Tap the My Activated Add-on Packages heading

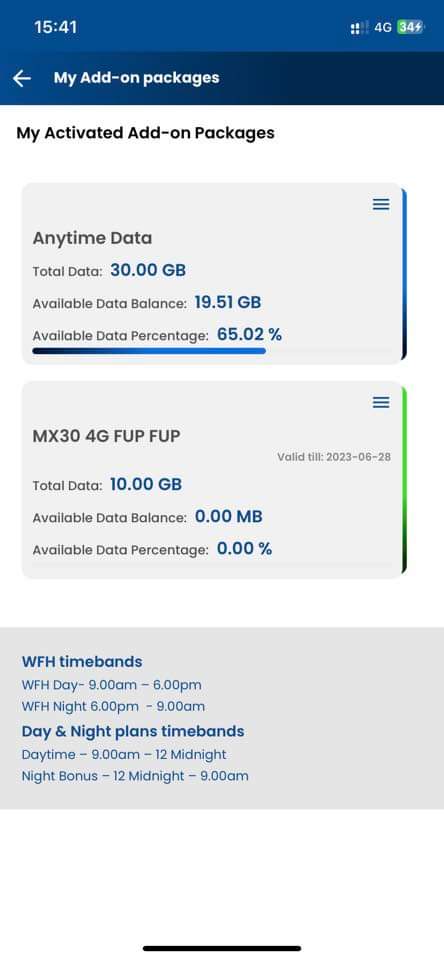145,133
